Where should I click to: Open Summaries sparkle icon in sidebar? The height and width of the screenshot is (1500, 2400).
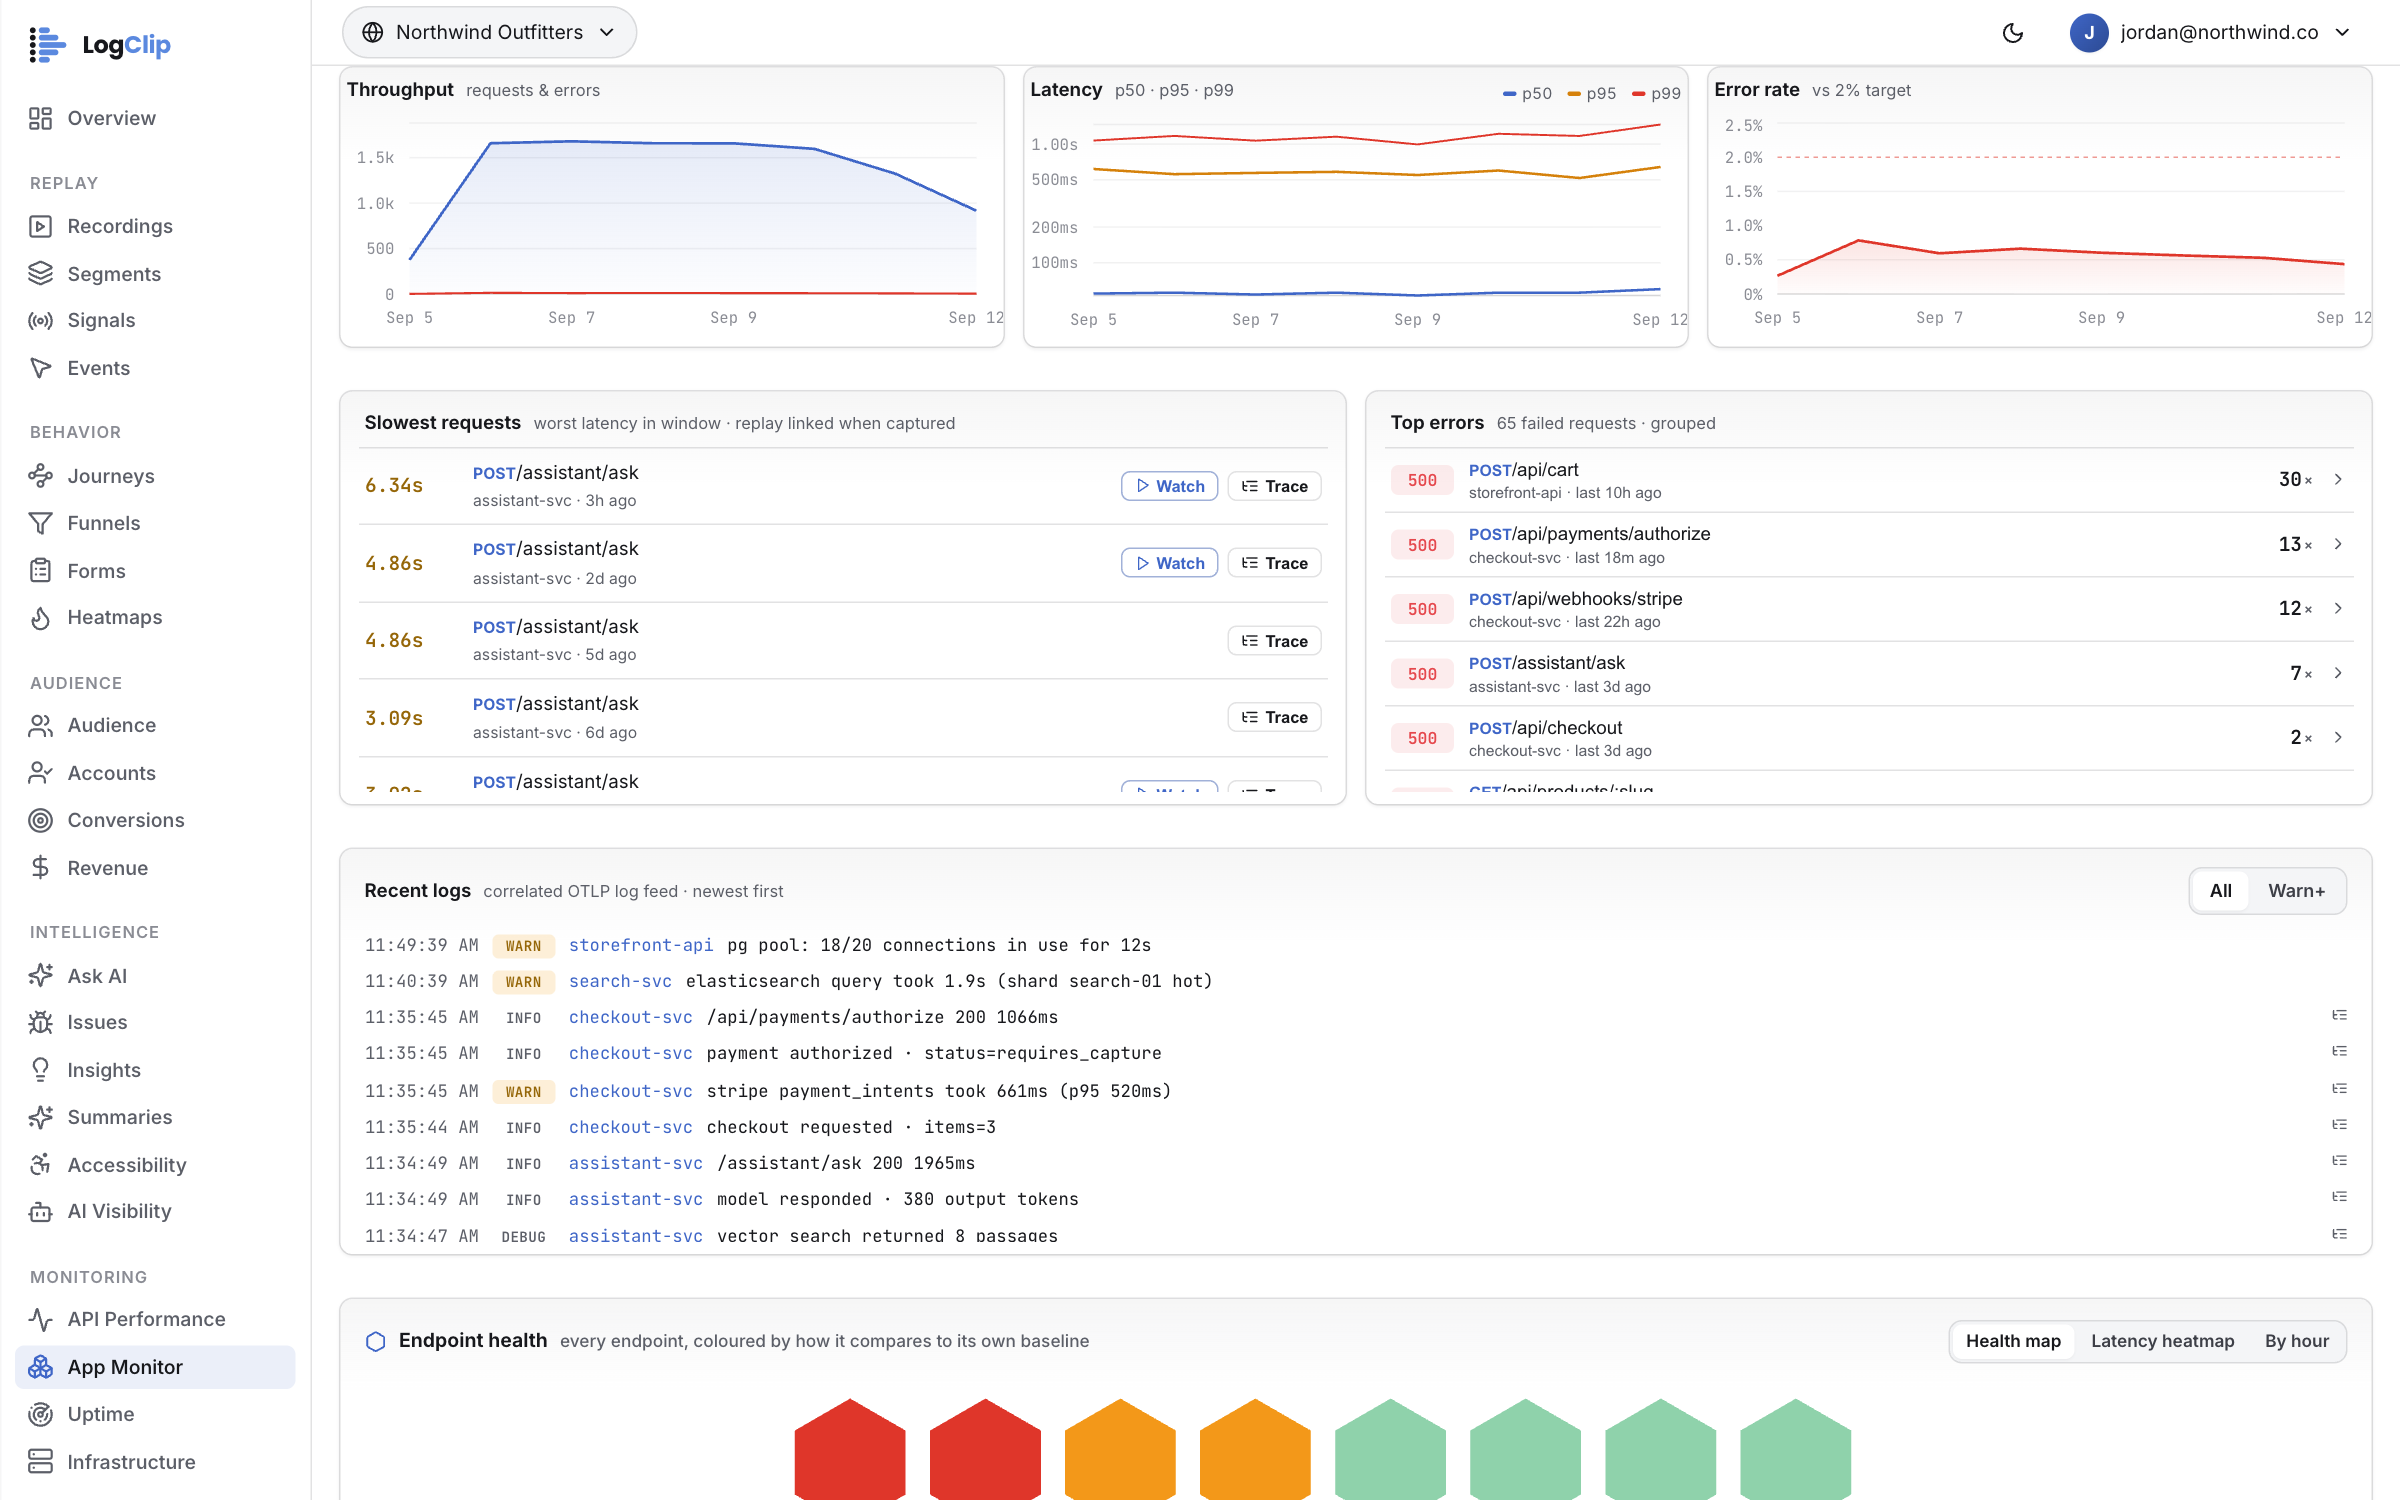(40, 1117)
